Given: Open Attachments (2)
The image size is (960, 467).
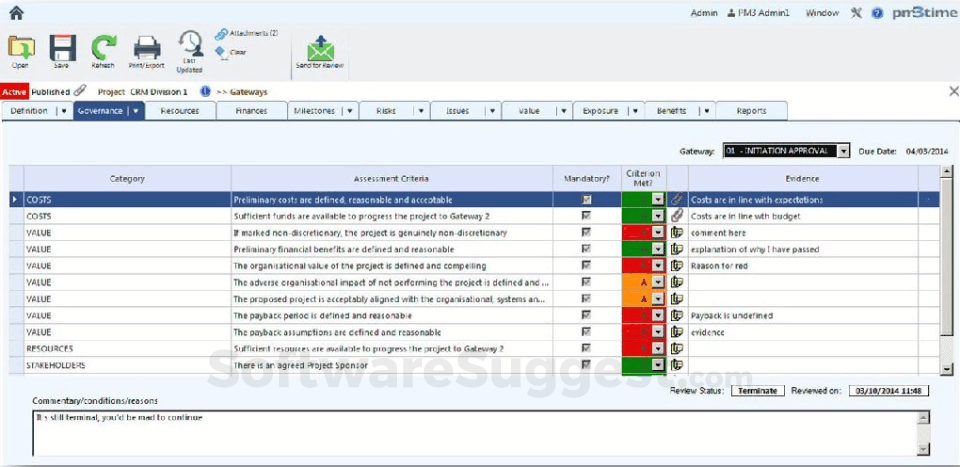Looking at the screenshot, I should pos(246,34).
